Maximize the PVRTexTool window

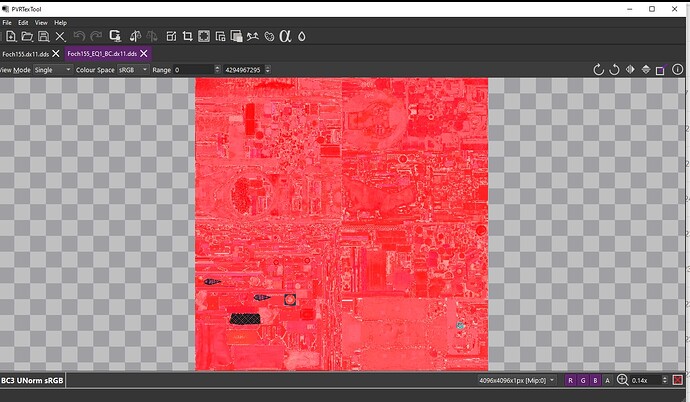pyautogui.click(x=652, y=9)
